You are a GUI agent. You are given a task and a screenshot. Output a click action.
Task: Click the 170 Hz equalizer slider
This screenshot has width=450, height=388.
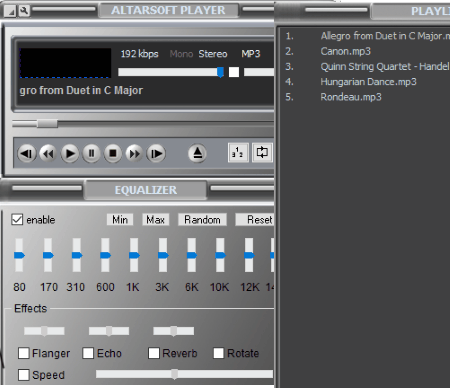[48, 255]
